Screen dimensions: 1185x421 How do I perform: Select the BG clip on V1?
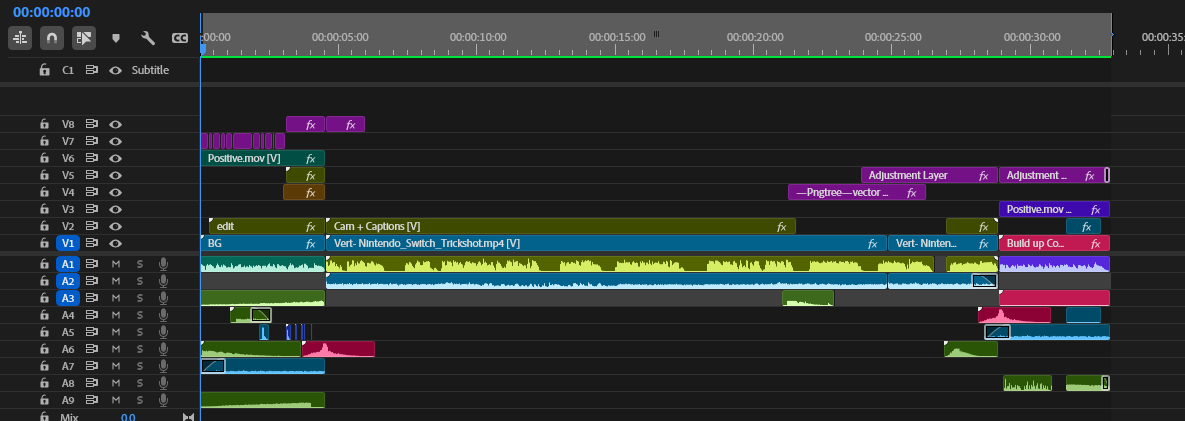(x=262, y=243)
